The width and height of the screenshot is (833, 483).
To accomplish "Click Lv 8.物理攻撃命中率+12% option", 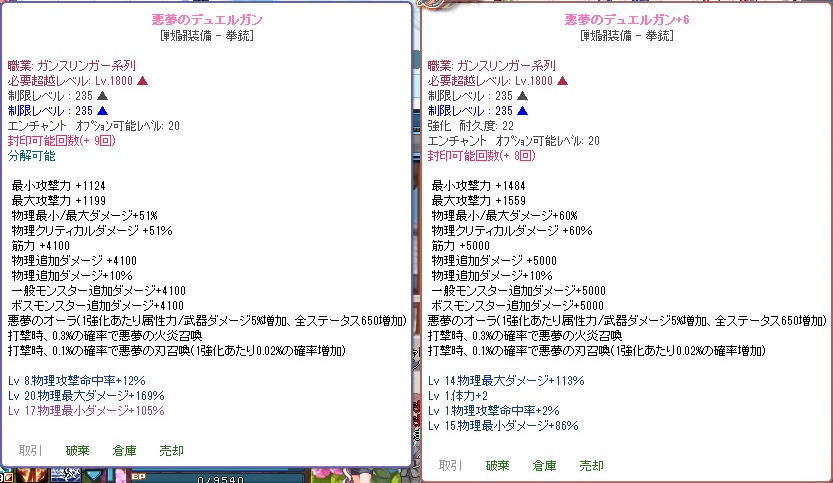I will [x=76, y=381].
